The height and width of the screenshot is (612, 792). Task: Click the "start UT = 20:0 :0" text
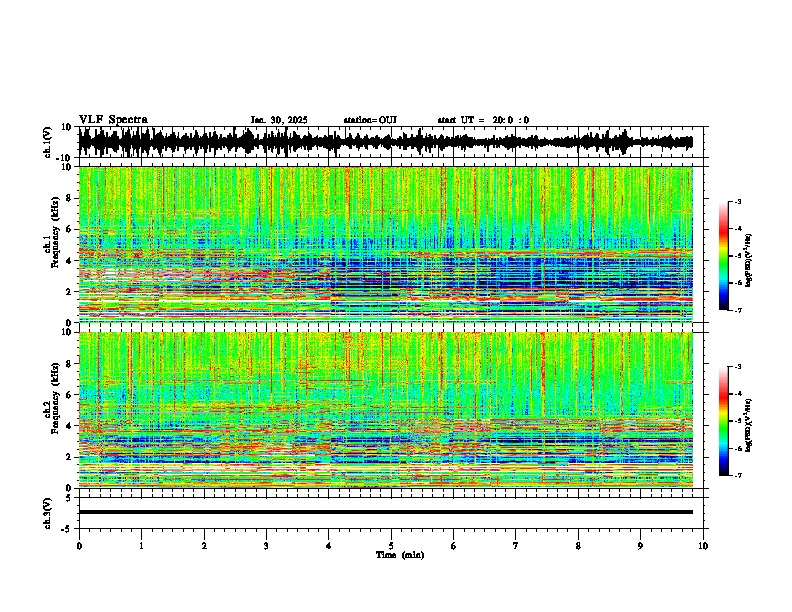click(x=483, y=120)
